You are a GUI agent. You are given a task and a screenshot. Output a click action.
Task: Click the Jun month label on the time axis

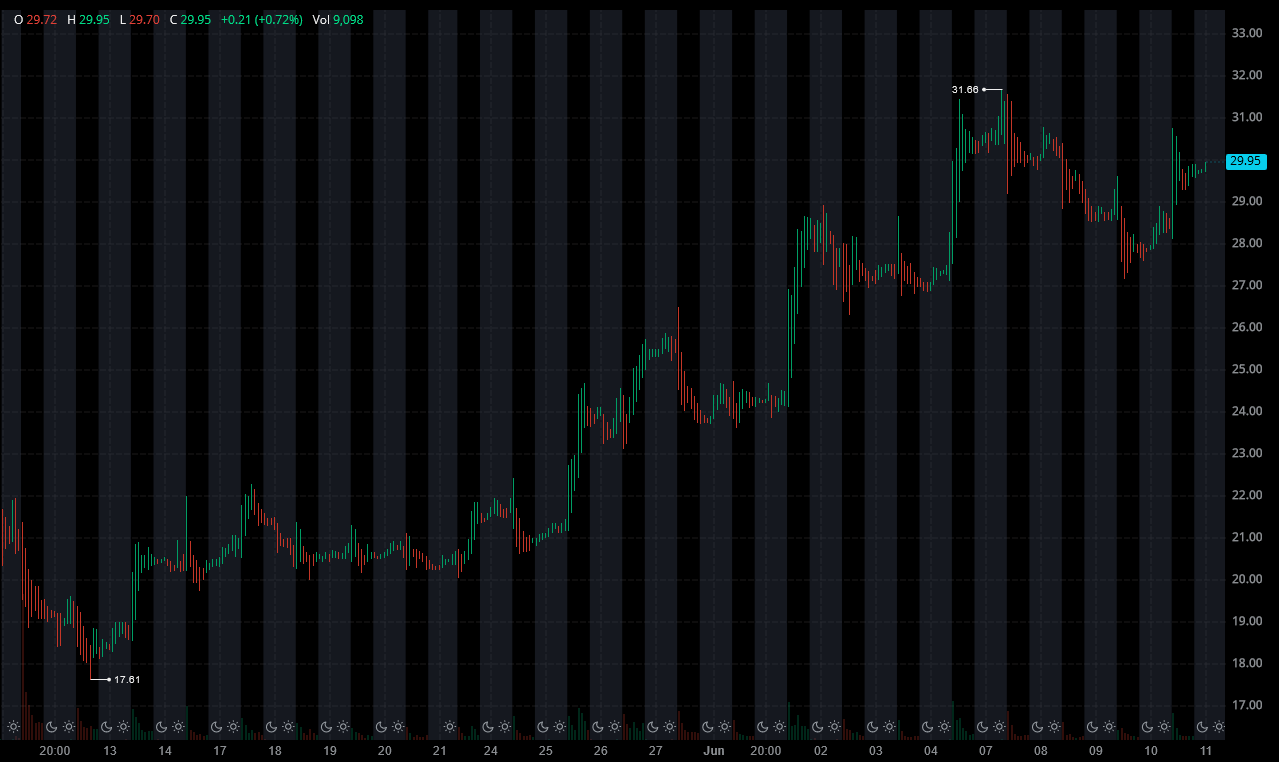713,751
